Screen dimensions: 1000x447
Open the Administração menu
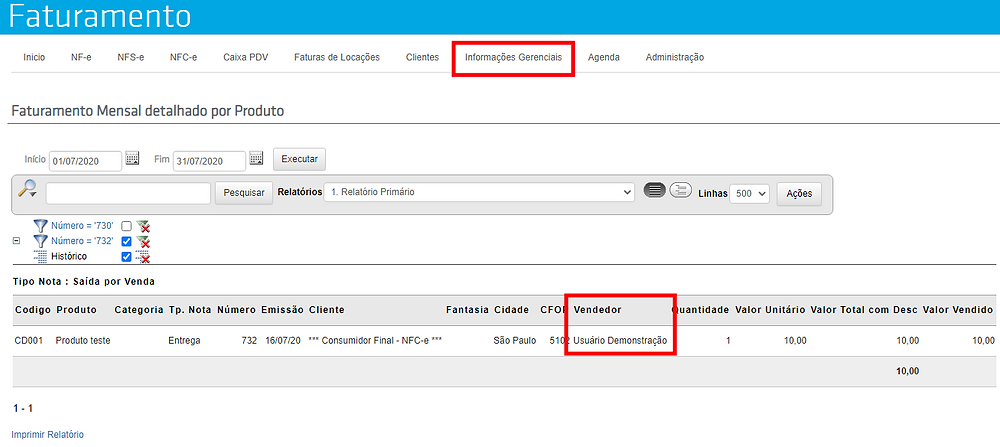point(675,57)
